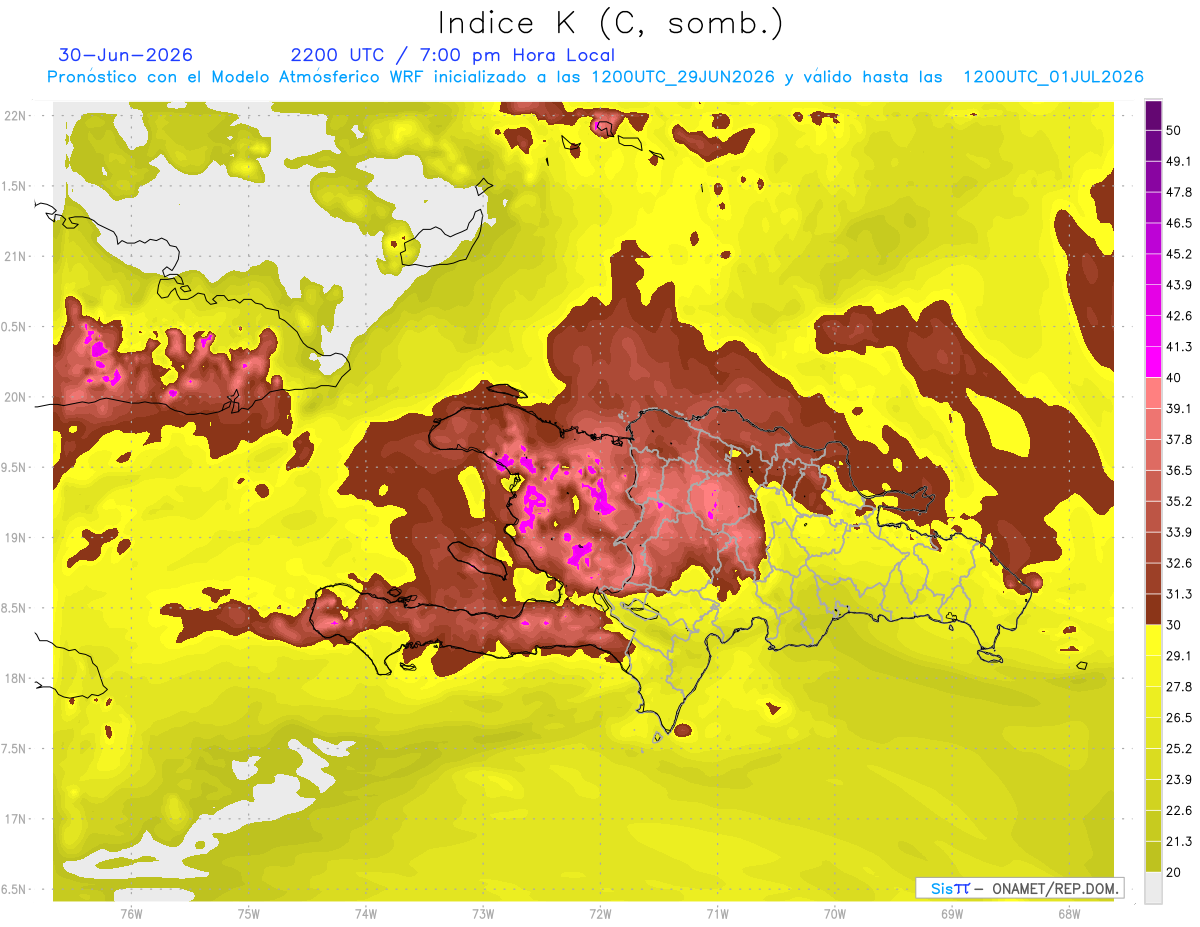This screenshot has height=927, width=1200.
Task: Click longitude axis label "68W"
Action: tap(1069, 913)
